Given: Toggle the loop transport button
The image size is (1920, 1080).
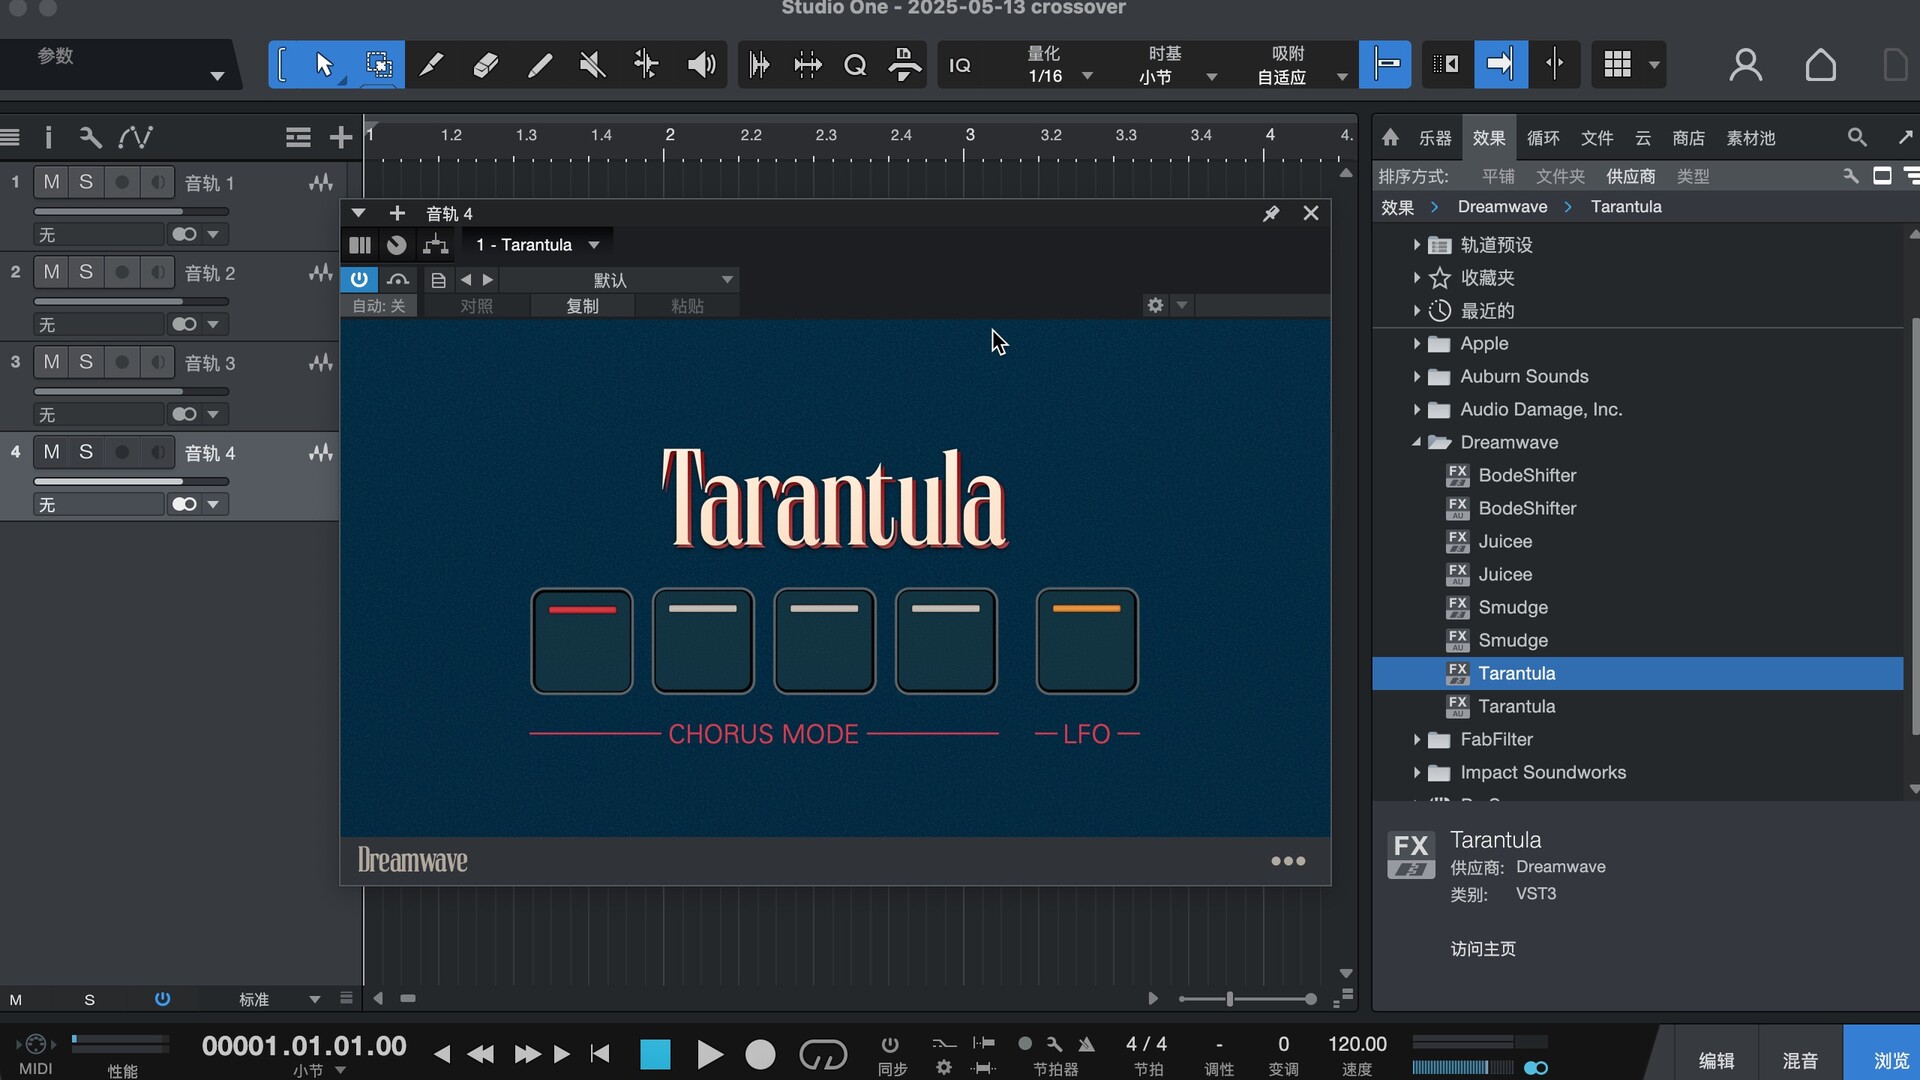Looking at the screenshot, I should coord(823,1054).
